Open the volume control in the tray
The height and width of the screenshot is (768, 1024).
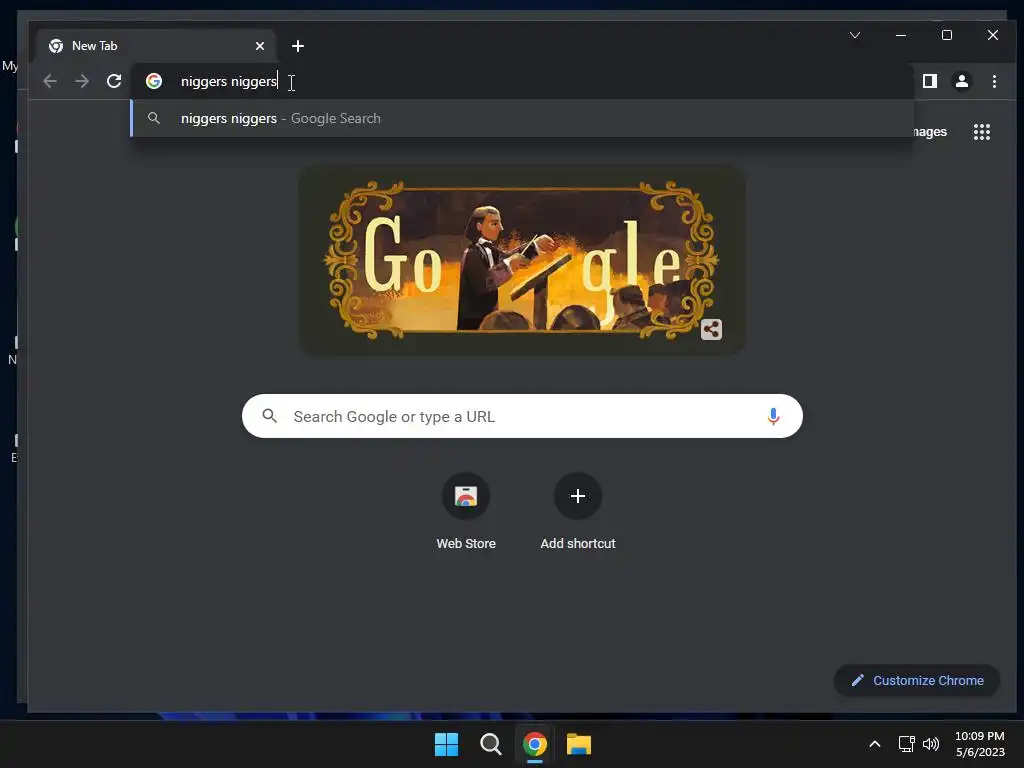(x=931, y=744)
